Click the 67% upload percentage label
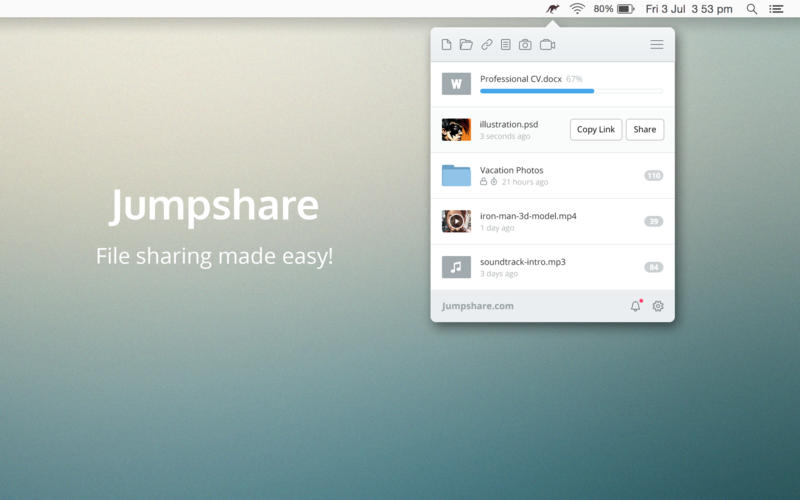This screenshot has height=500, width=800. (574, 79)
